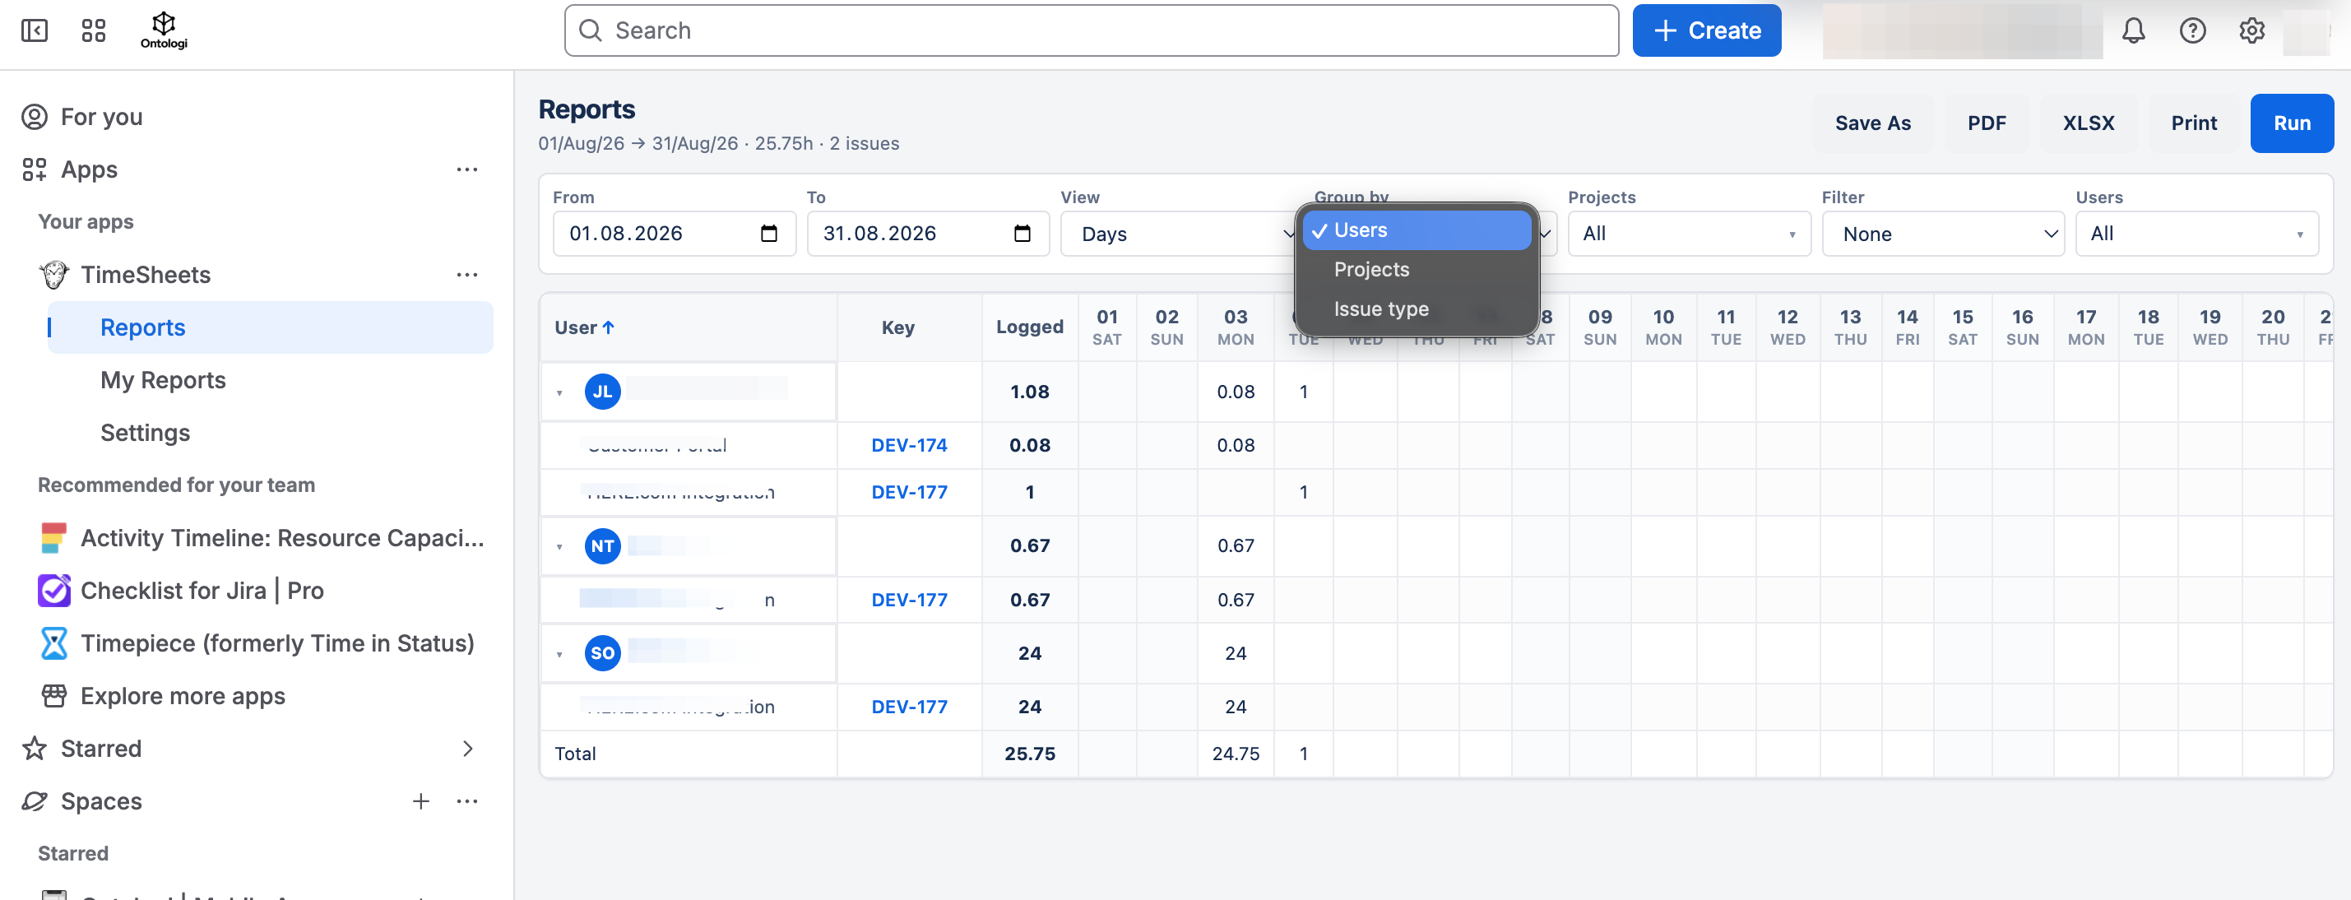This screenshot has width=2351, height=900.
Task: Open My Reports
Action: (x=163, y=380)
